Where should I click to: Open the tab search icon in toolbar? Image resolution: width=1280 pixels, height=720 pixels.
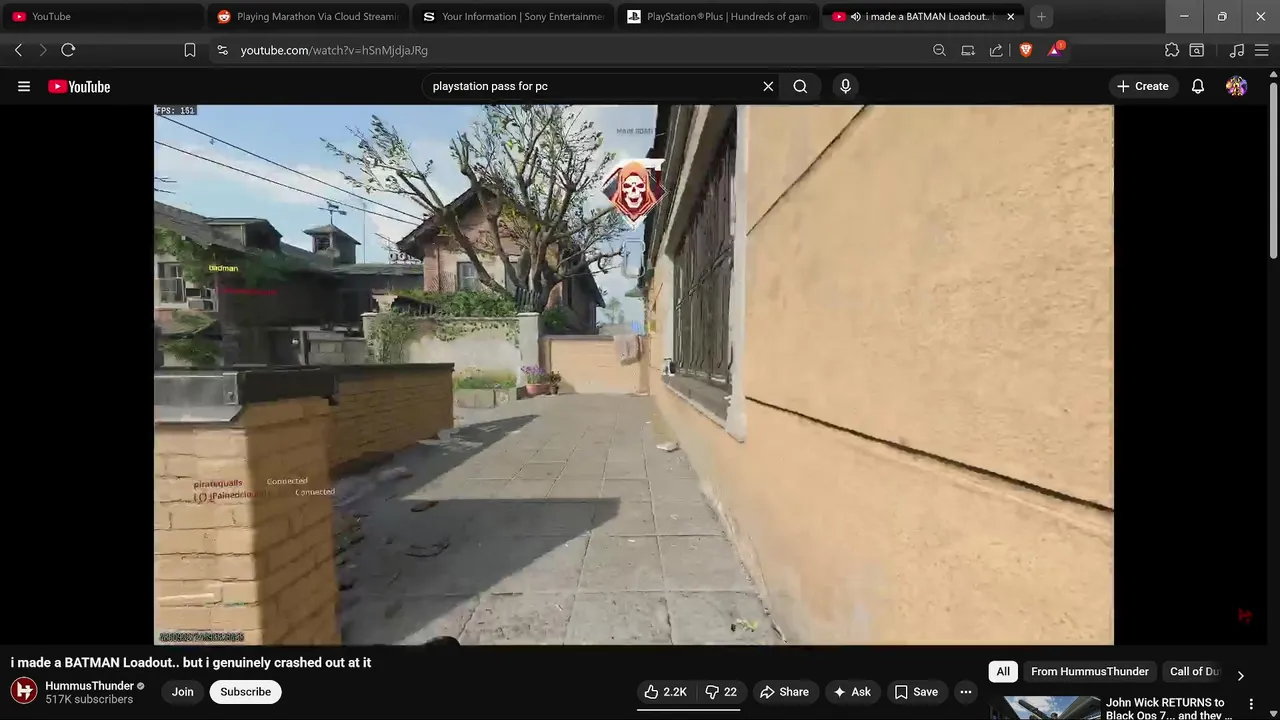pos(1196,50)
